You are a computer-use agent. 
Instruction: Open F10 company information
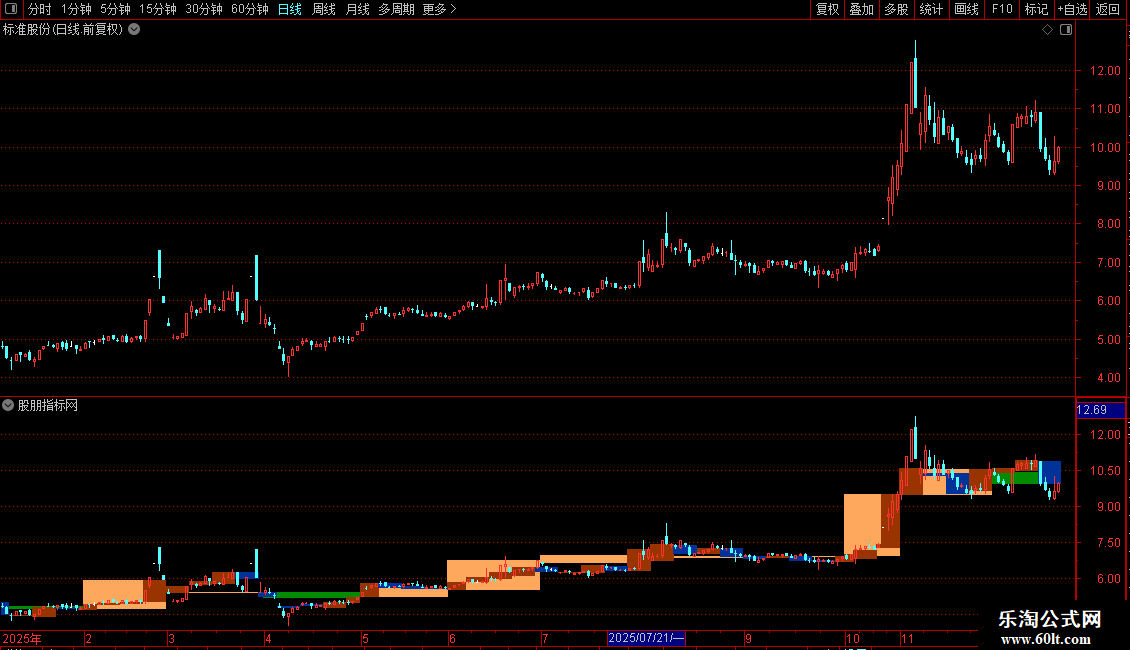[1002, 9]
